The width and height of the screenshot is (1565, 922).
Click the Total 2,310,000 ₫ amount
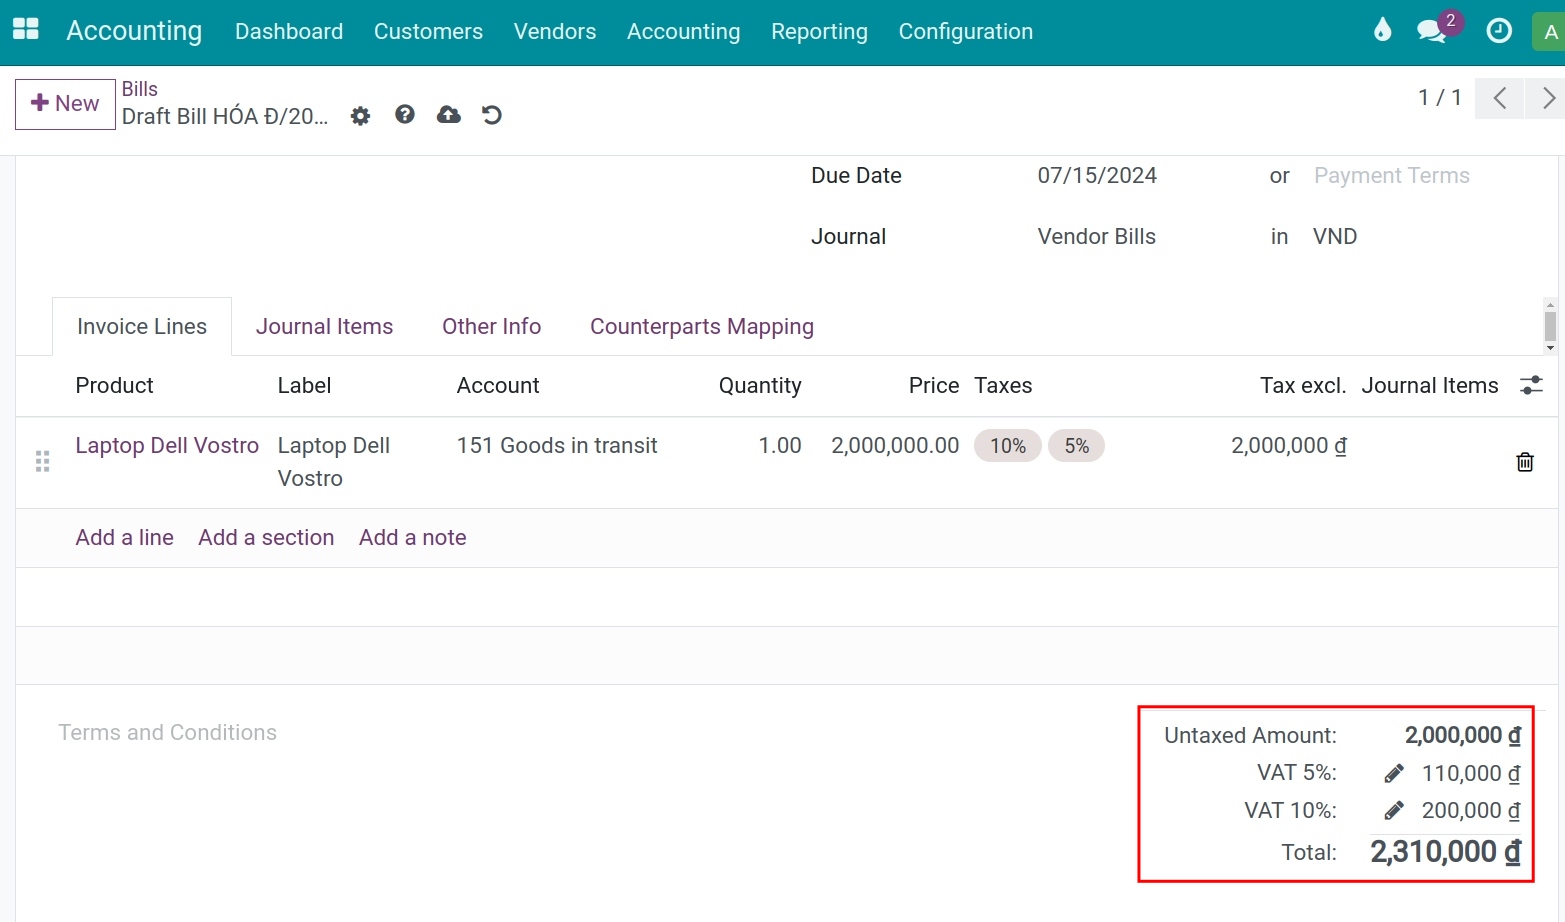pos(1446,852)
